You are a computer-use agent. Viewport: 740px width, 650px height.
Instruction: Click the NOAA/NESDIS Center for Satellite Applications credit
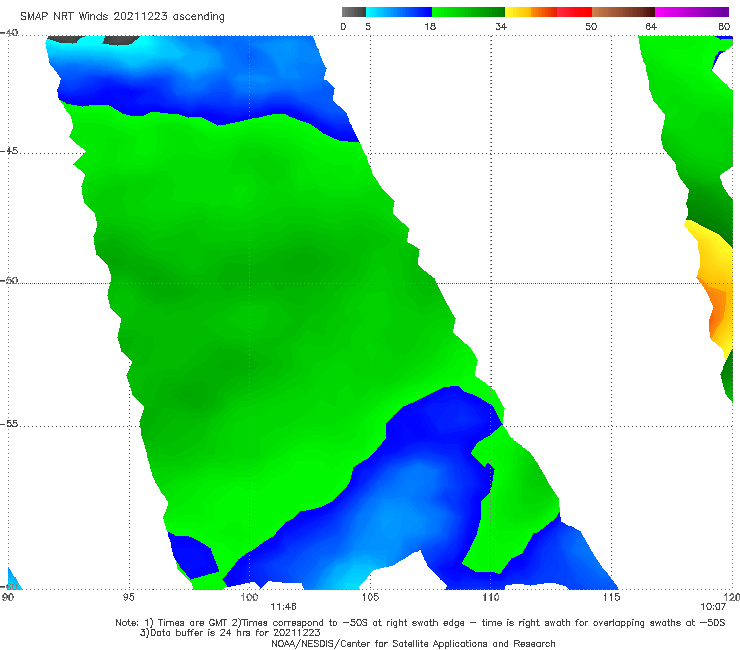pyautogui.click(x=413, y=643)
